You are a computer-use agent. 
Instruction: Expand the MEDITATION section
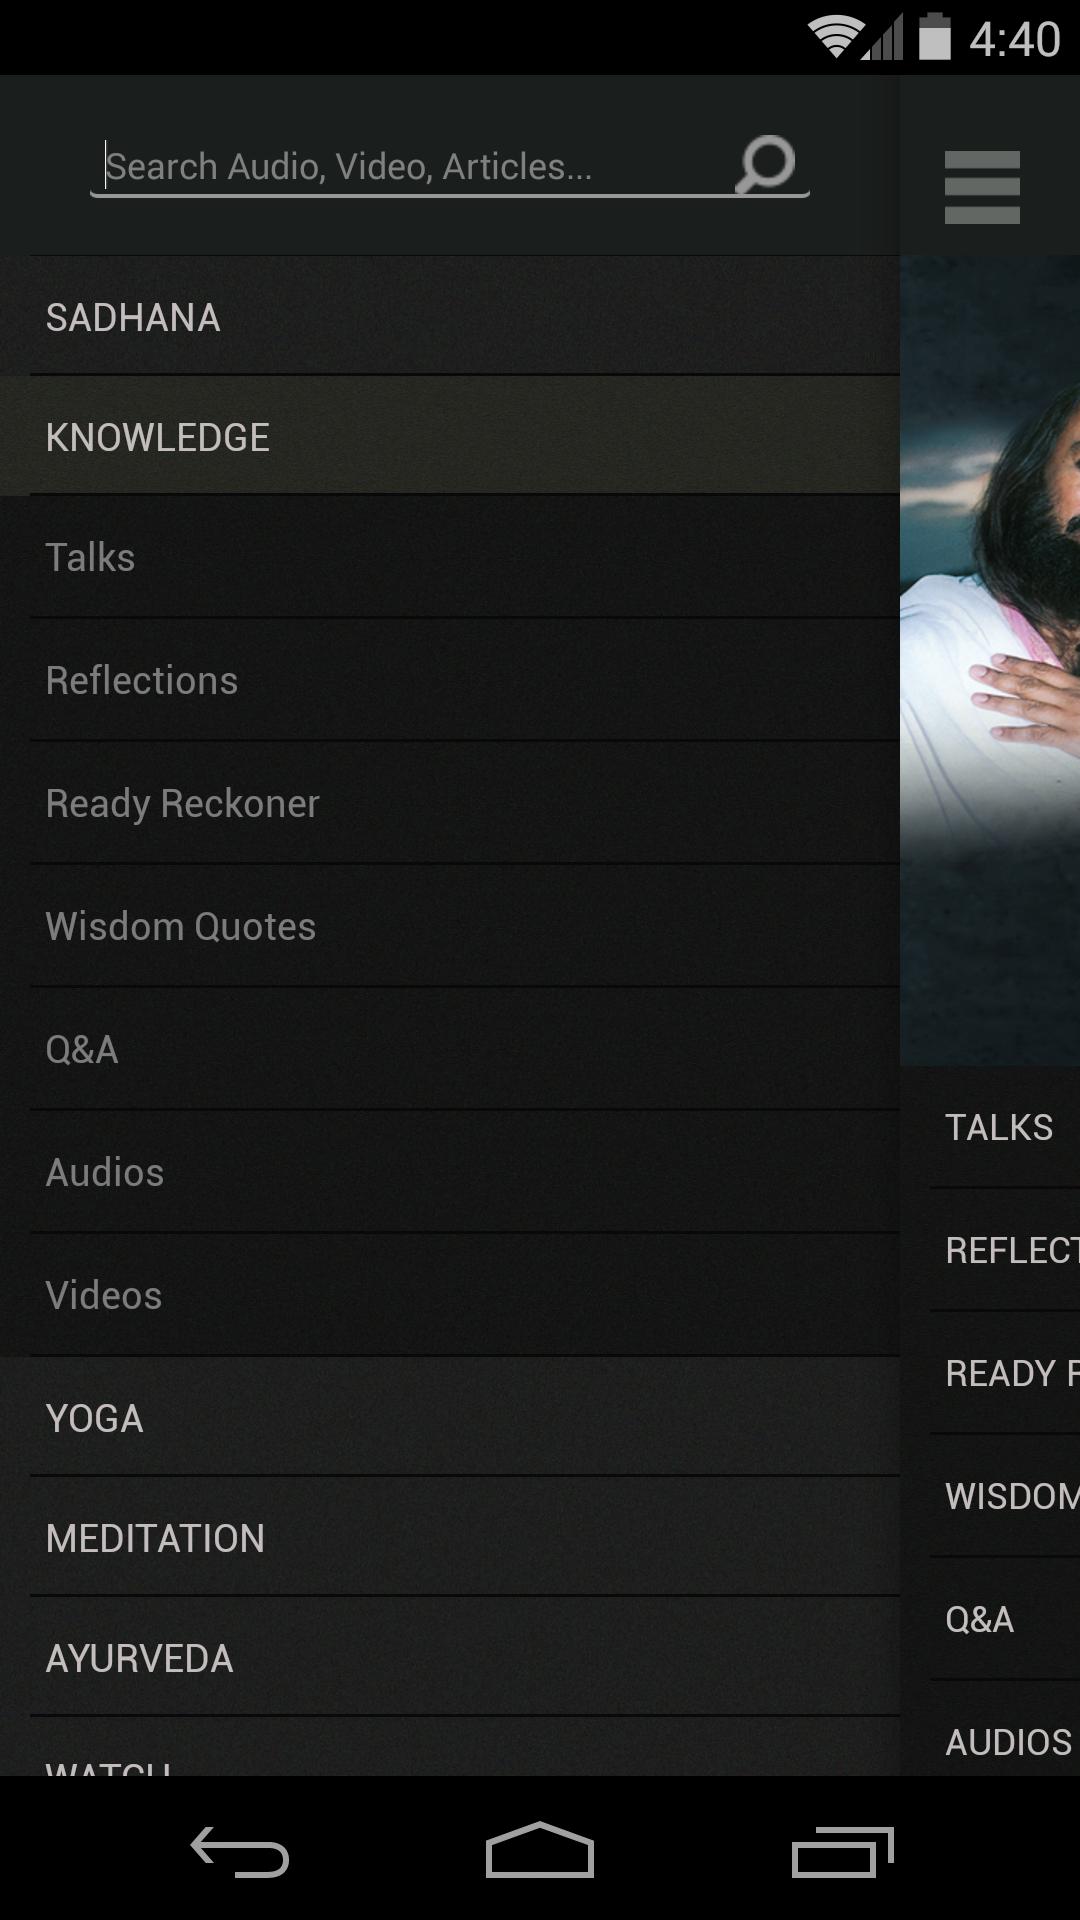(450, 1537)
